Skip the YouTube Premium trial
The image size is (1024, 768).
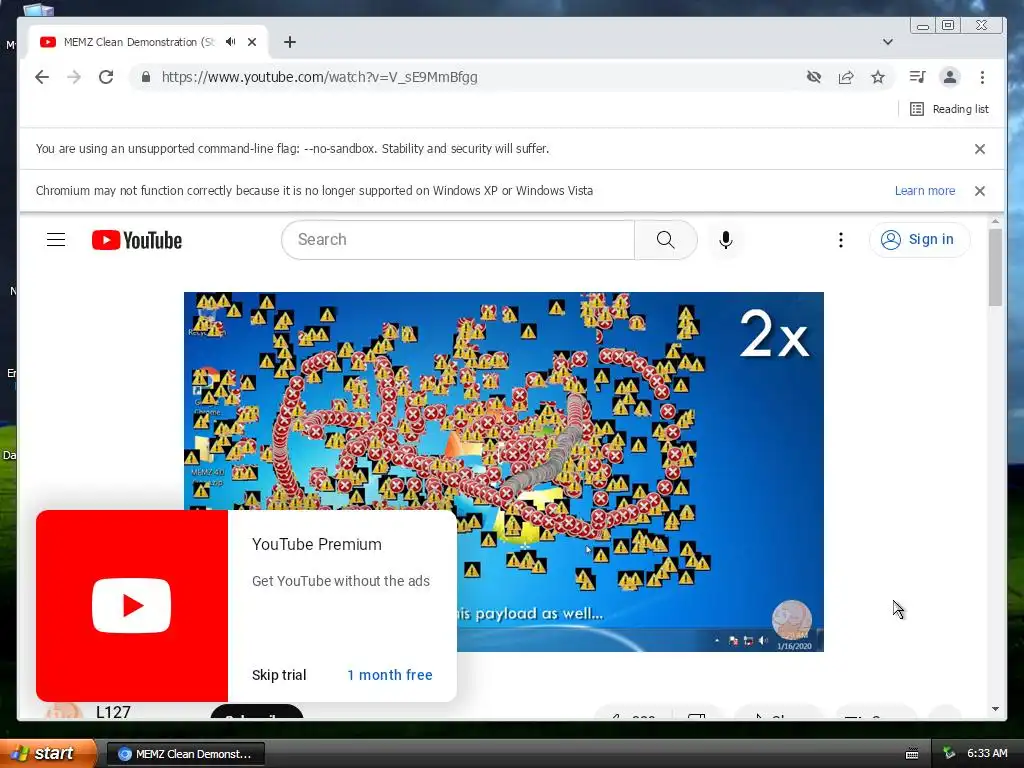point(279,675)
